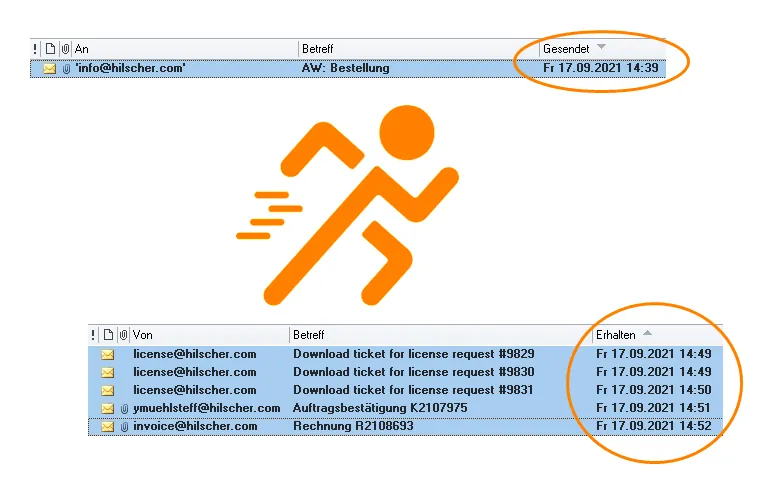Click envelope icon for license request #9830
This screenshot has width=773, height=494.
(x=107, y=372)
